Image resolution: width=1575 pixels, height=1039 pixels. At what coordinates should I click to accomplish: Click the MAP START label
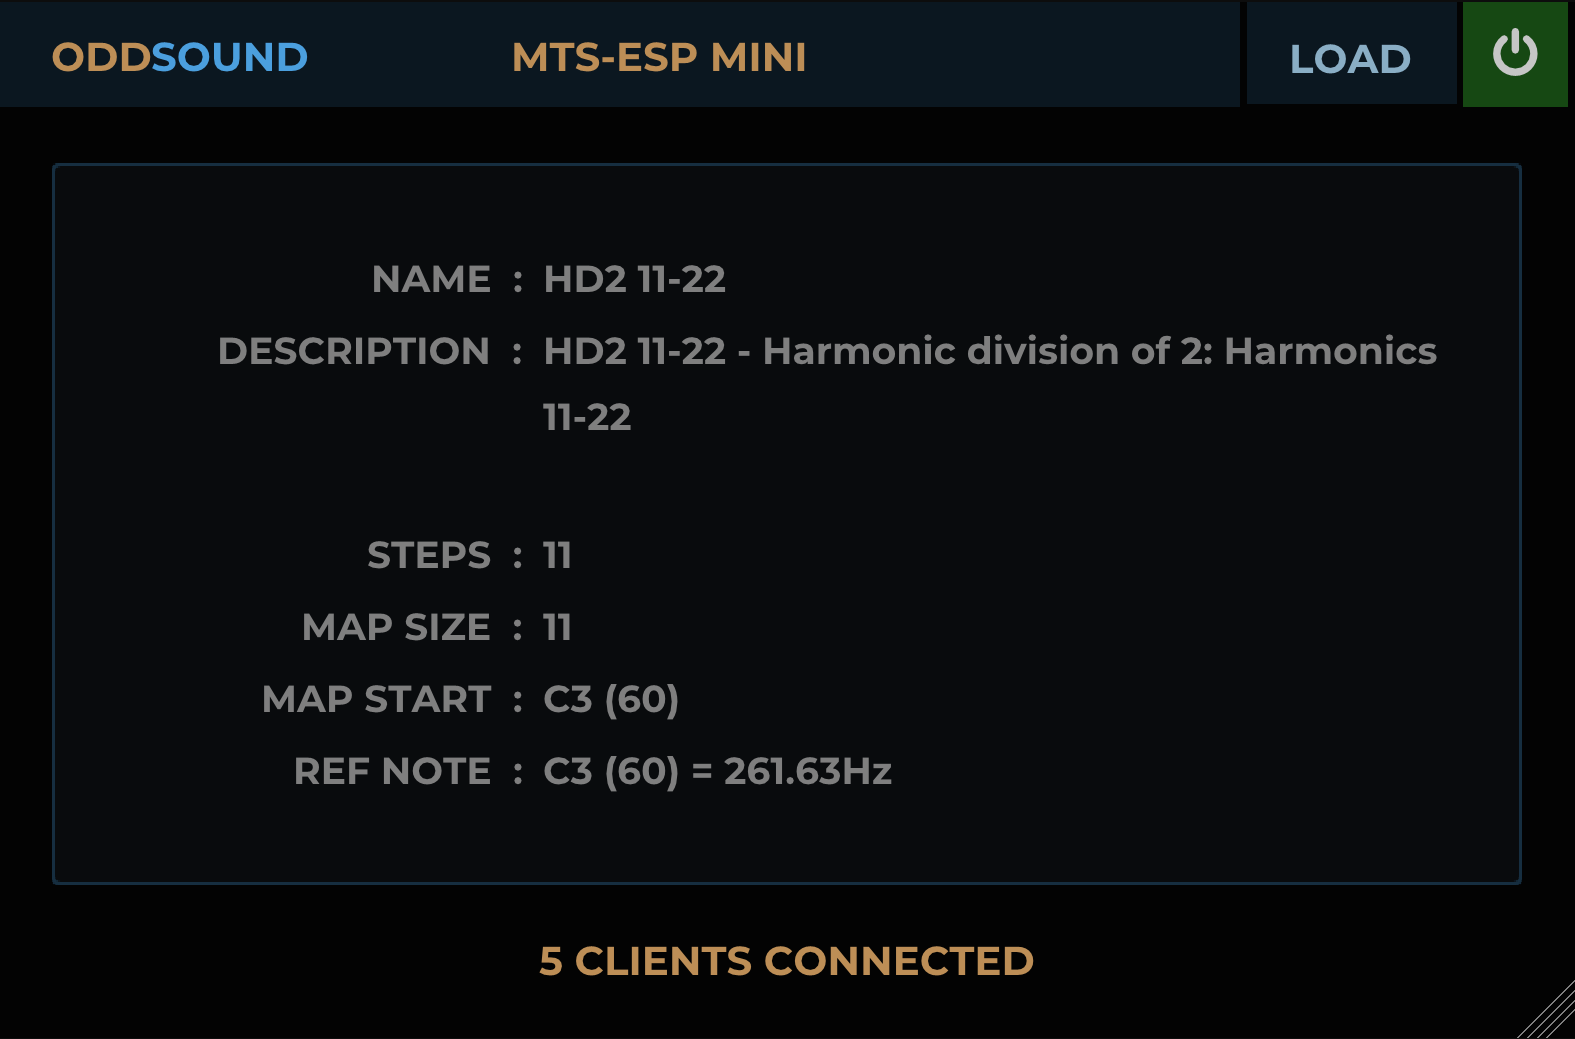(x=376, y=699)
